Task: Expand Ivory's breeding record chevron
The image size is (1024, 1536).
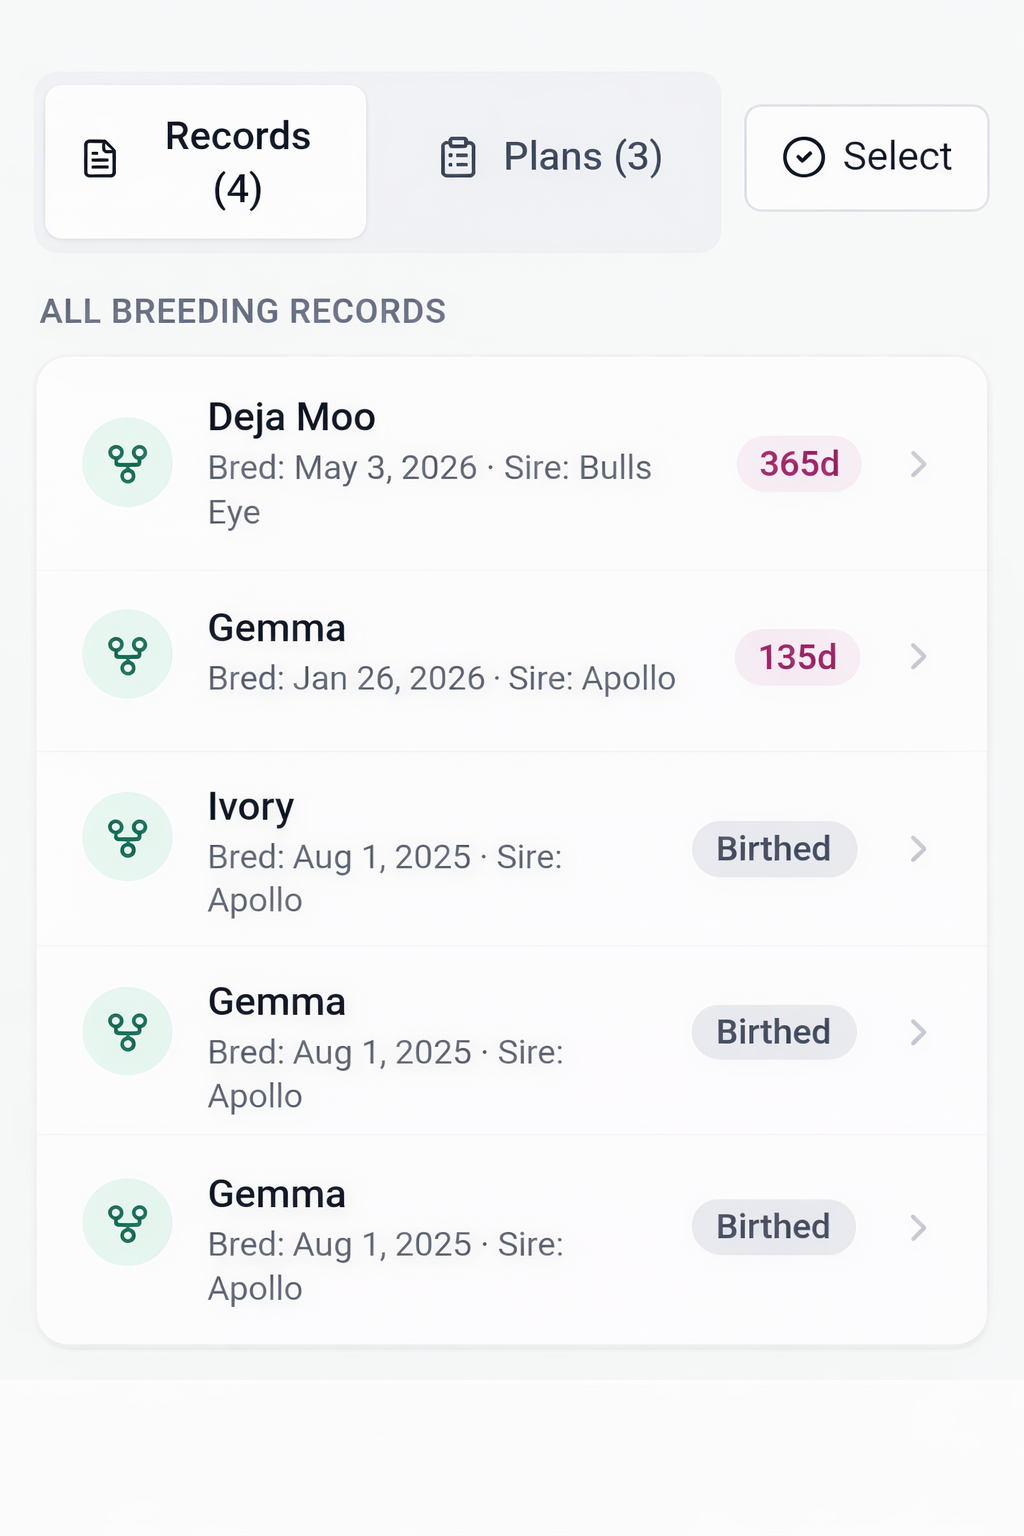Action: [x=918, y=849]
